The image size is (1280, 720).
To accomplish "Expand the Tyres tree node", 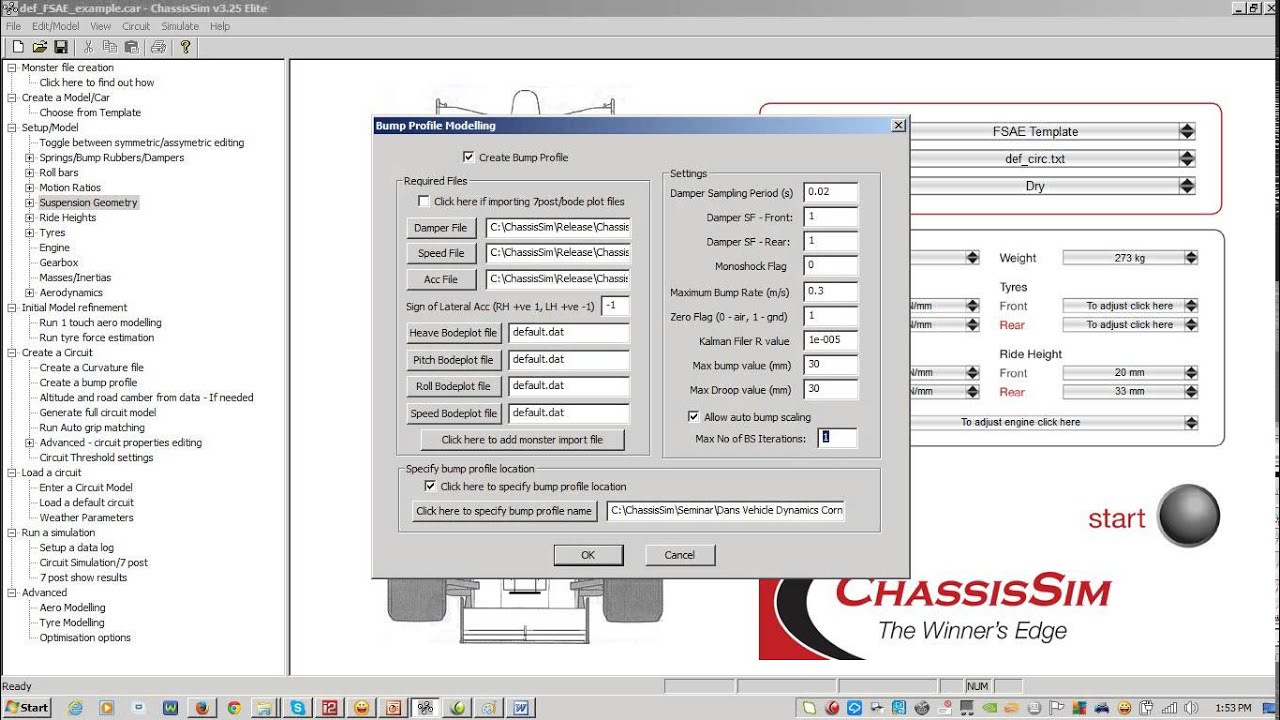I will click(x=30, y=232).
